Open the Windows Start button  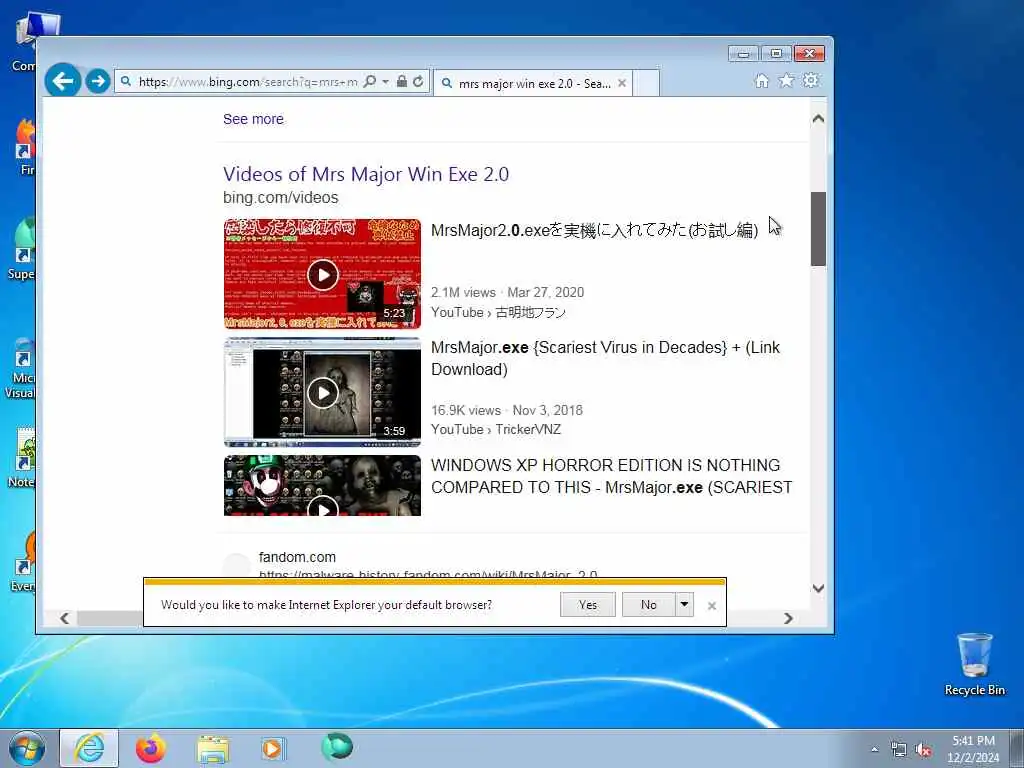click(27, 748)
